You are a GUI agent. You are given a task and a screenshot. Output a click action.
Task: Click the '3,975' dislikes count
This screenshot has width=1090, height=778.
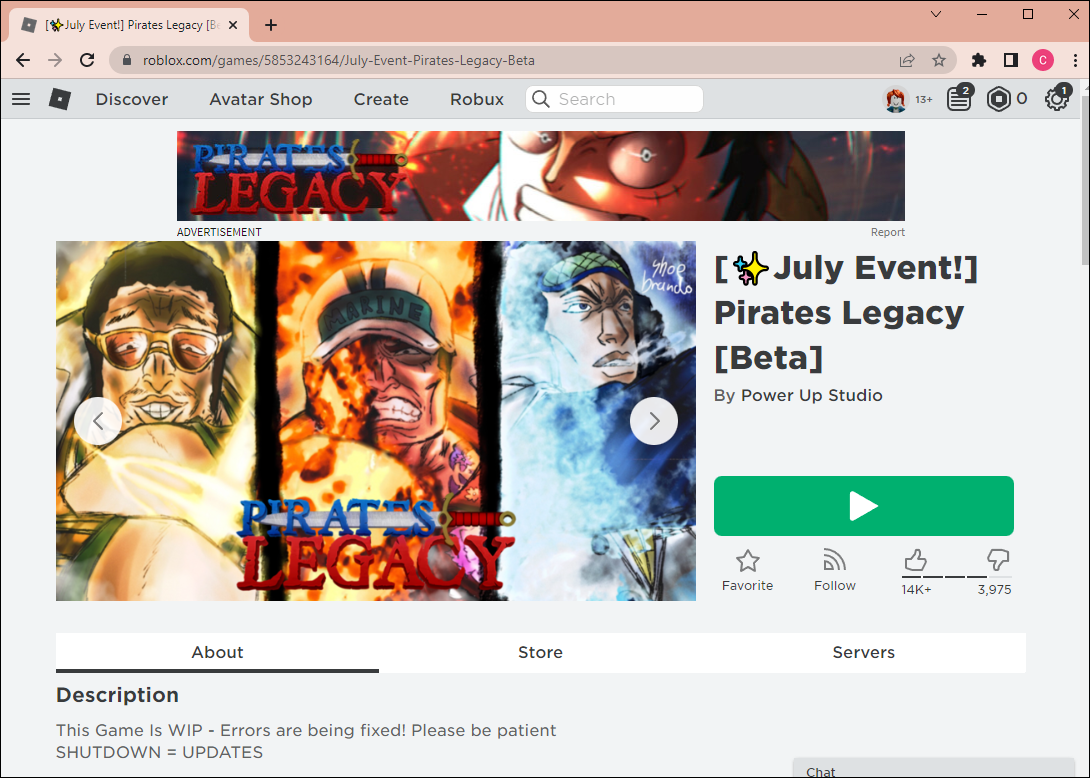[994, 590]
